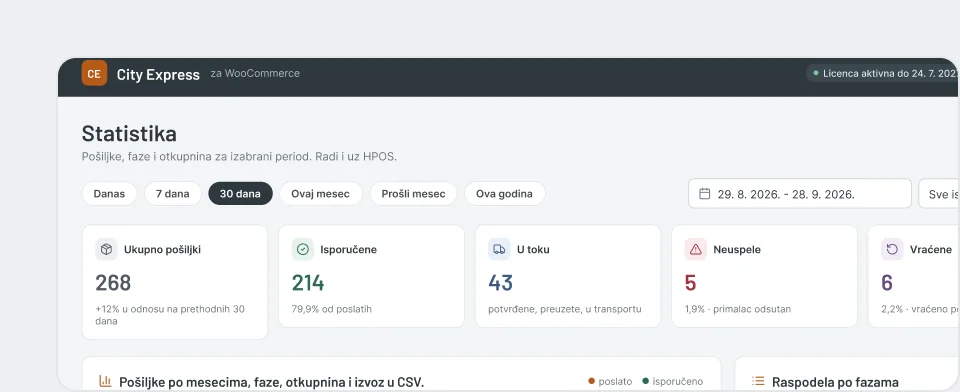Click the U toku card label

[x=533, y=249]
